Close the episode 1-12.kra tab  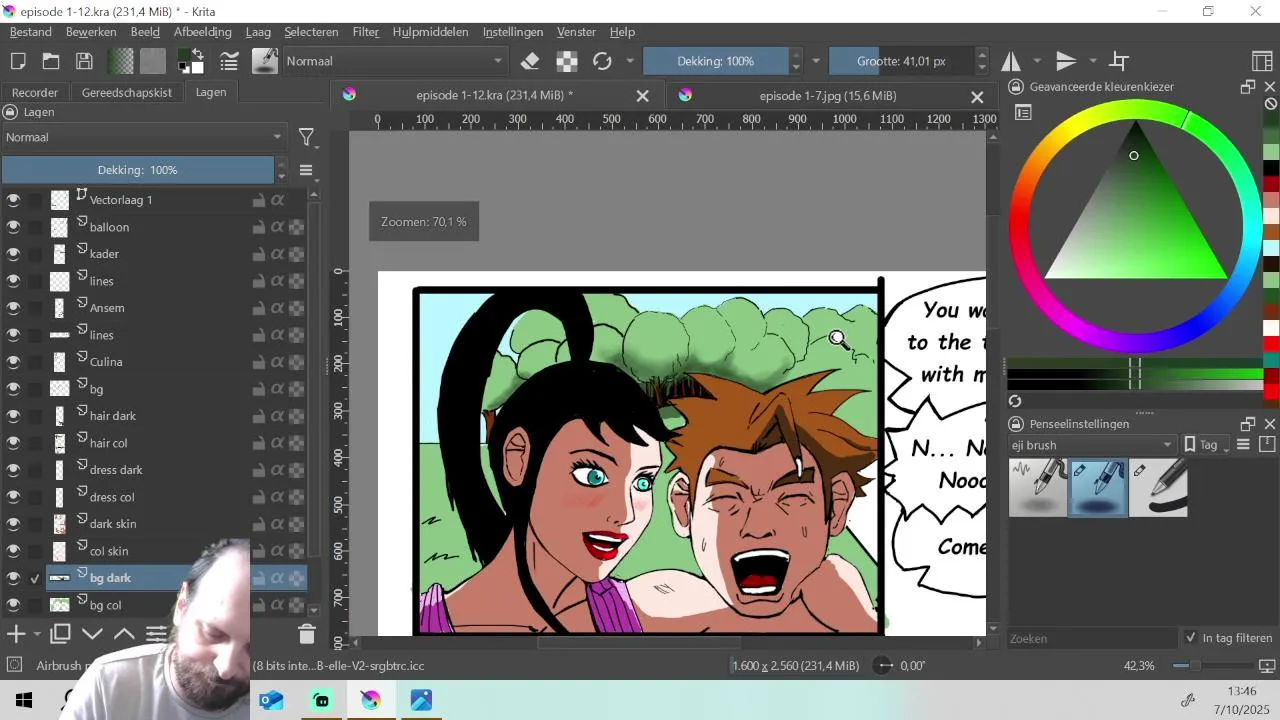point(643,96)
